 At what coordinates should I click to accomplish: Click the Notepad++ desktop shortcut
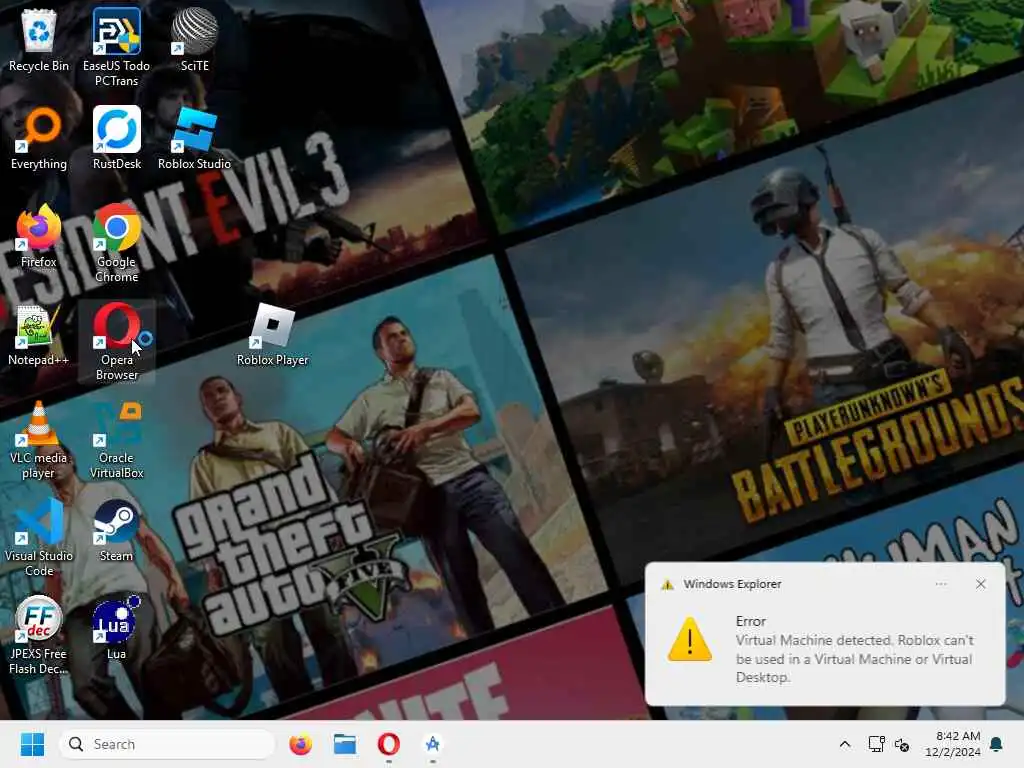[x=39, y=336]
